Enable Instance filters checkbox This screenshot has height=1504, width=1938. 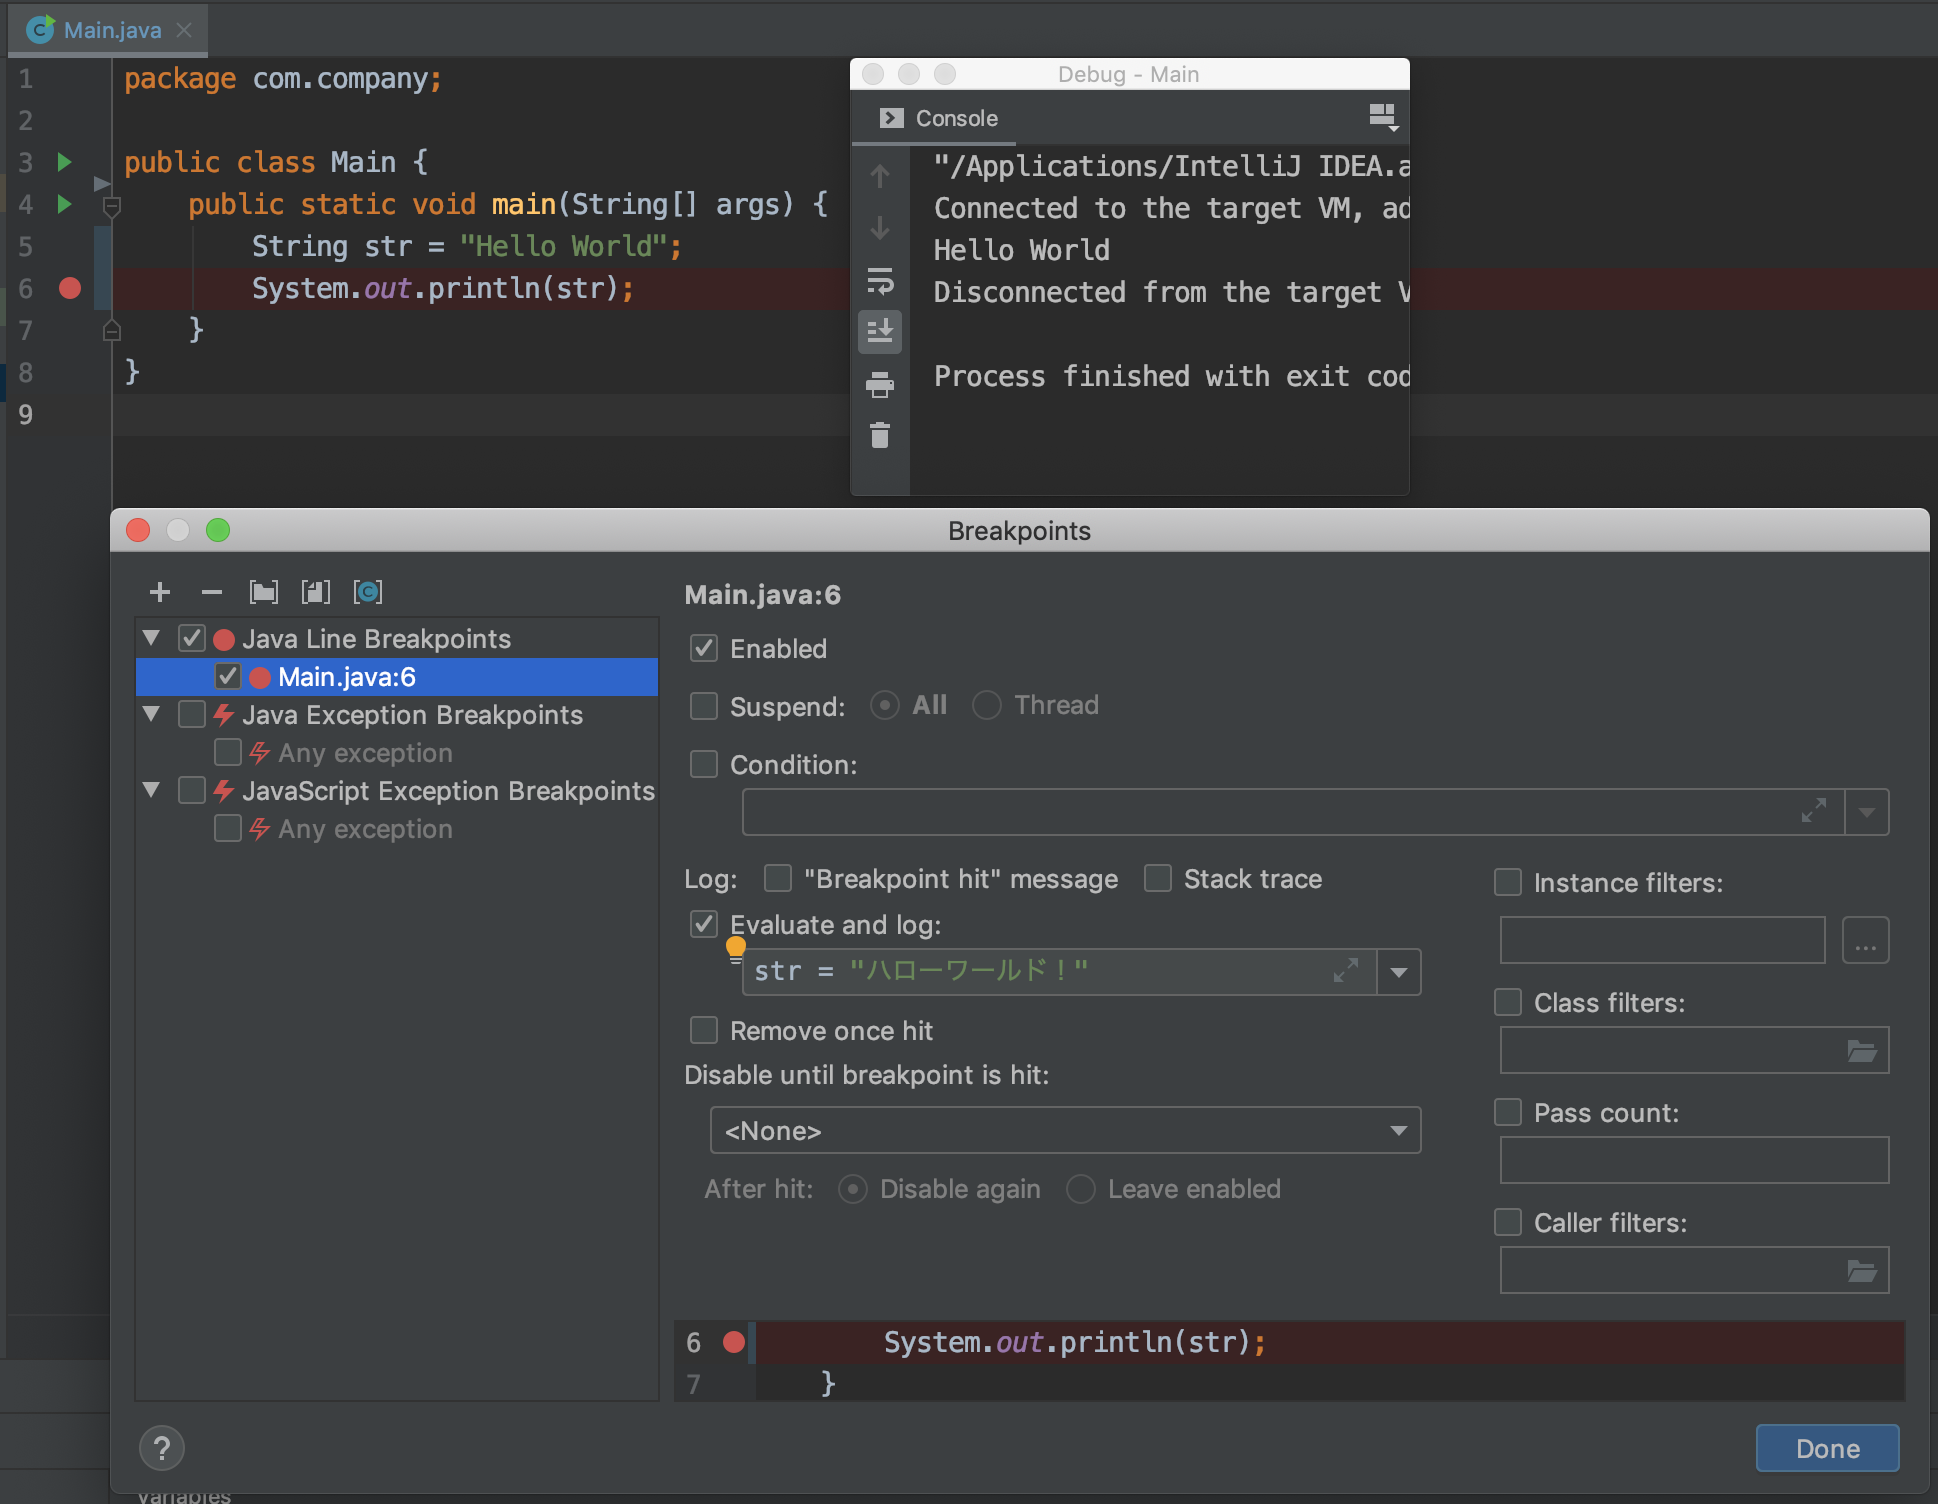(x=1508, y=882)
